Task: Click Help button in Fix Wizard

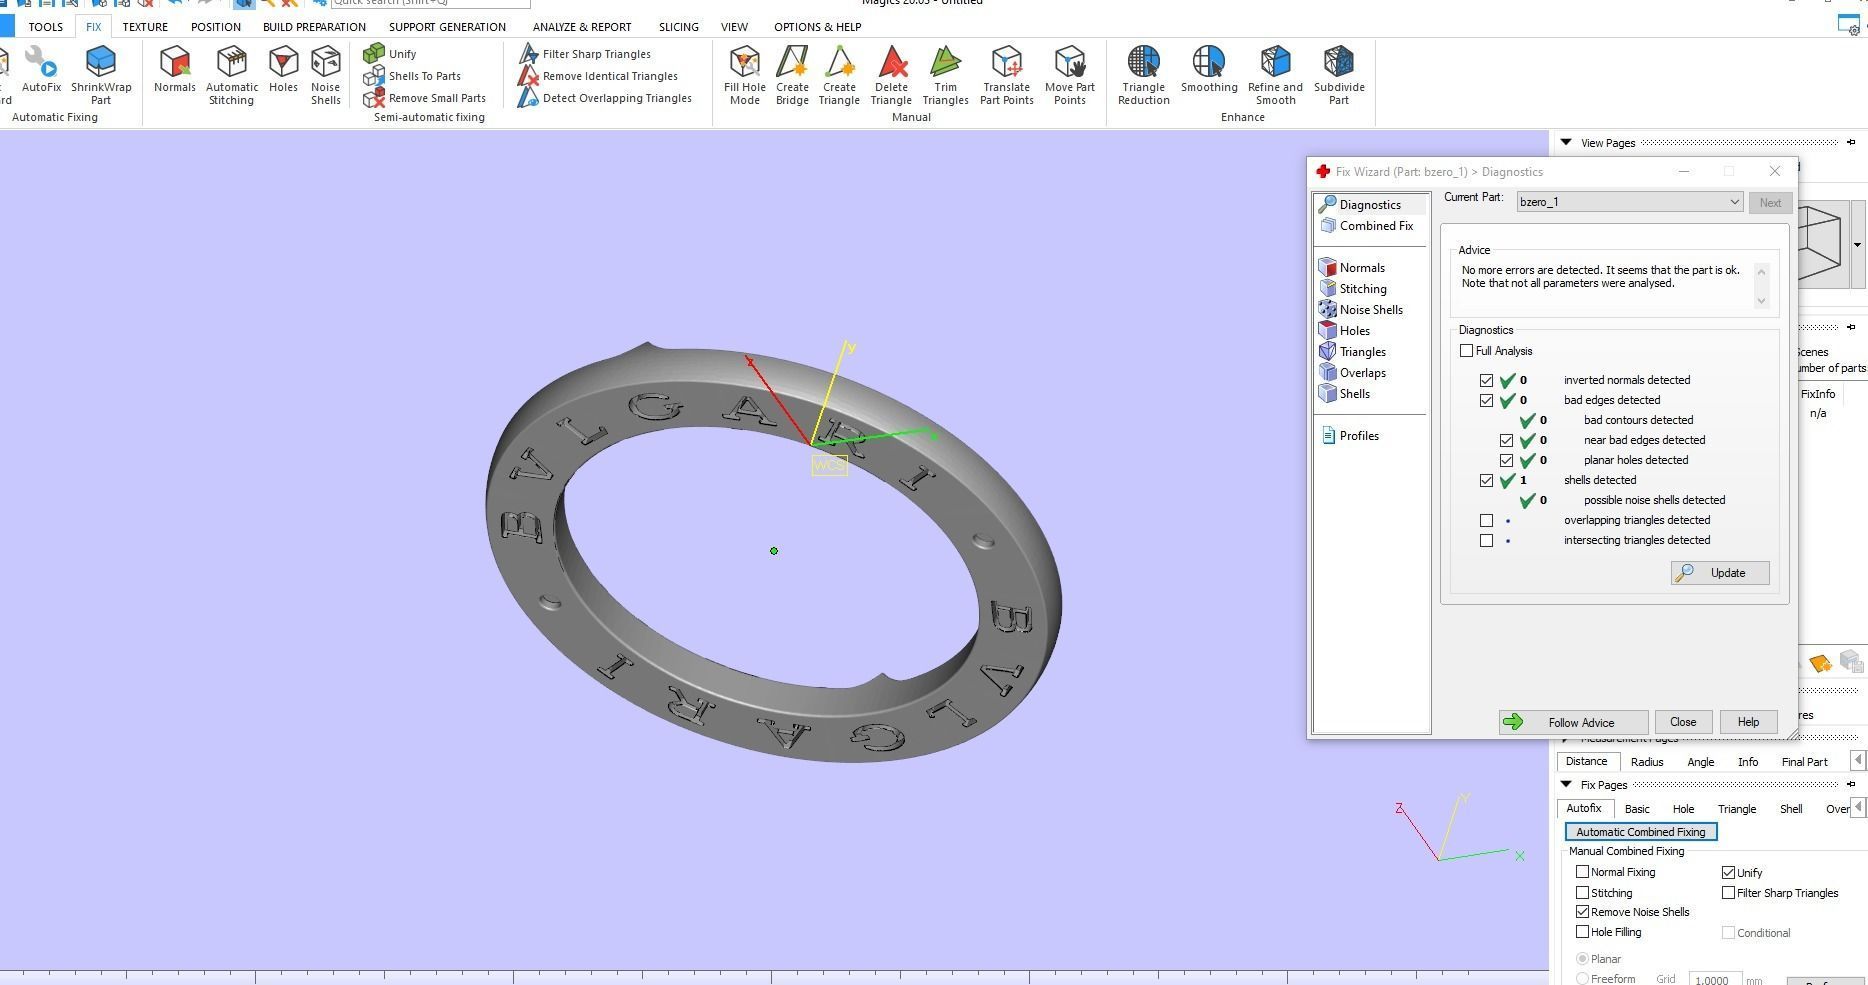Action: [1748, 722]
